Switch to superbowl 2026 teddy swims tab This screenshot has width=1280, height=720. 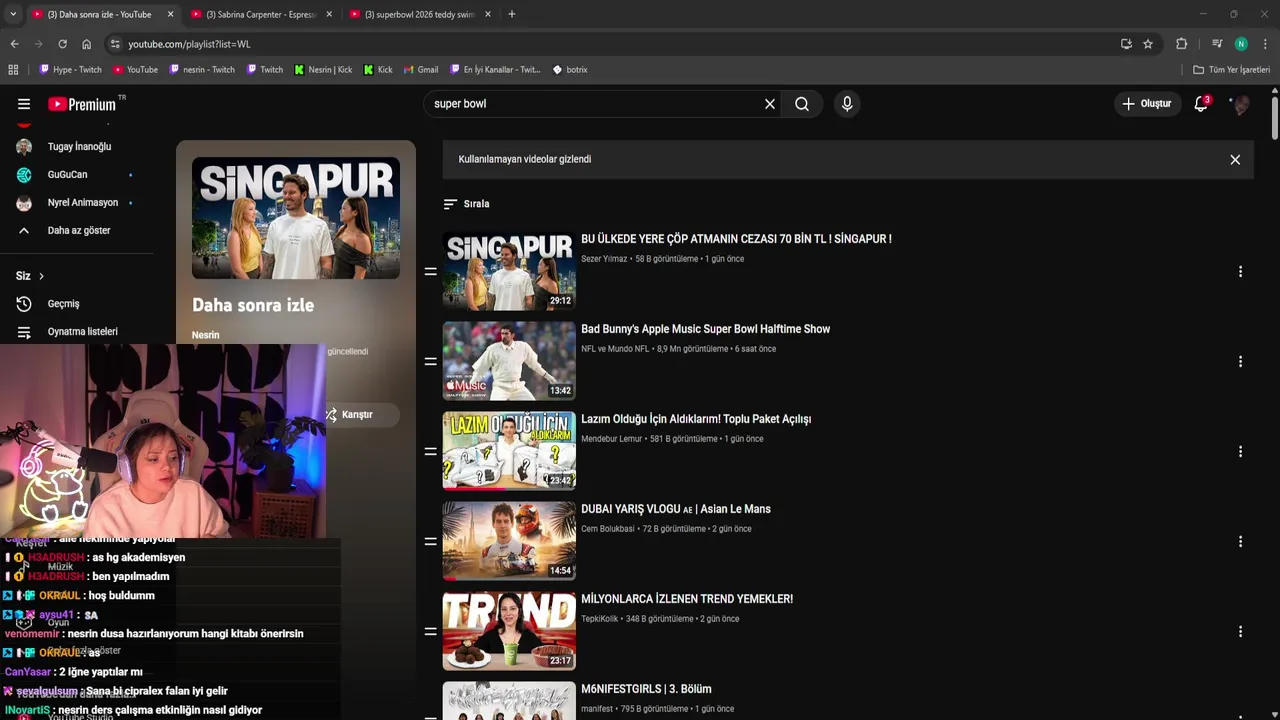[418, 14]
